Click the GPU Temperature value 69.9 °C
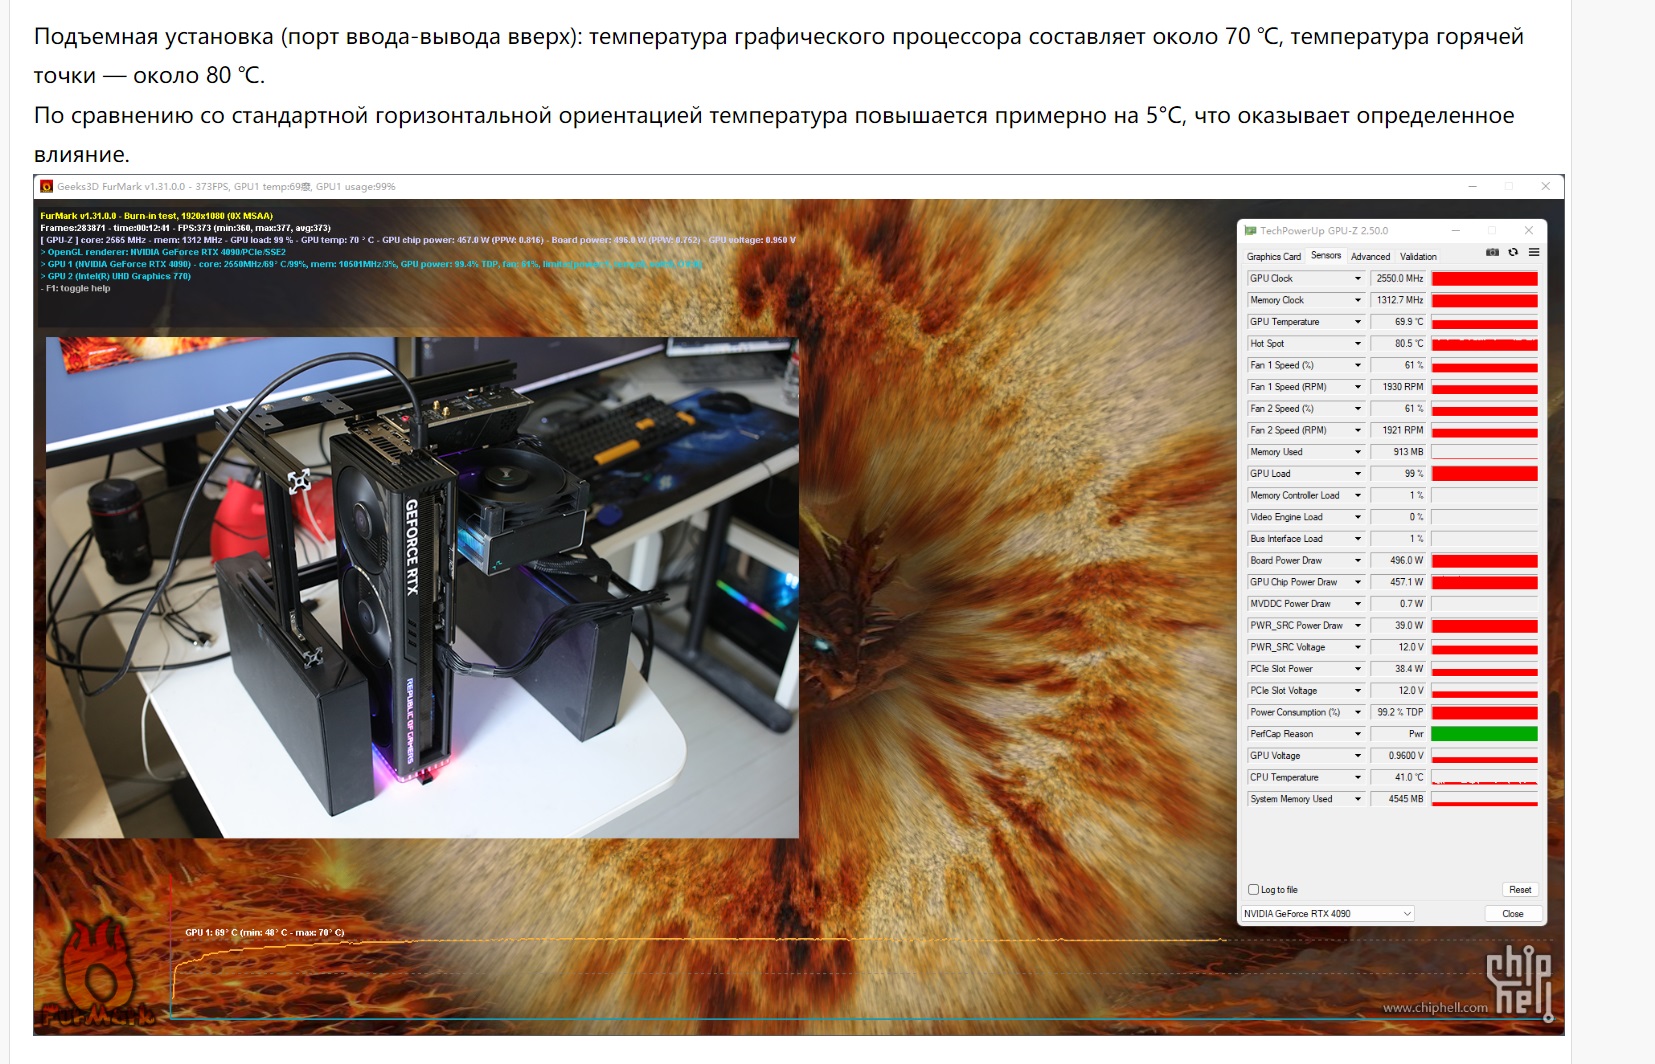Viewport: 1655px width, 1064px height. (x=1398, y=322)
